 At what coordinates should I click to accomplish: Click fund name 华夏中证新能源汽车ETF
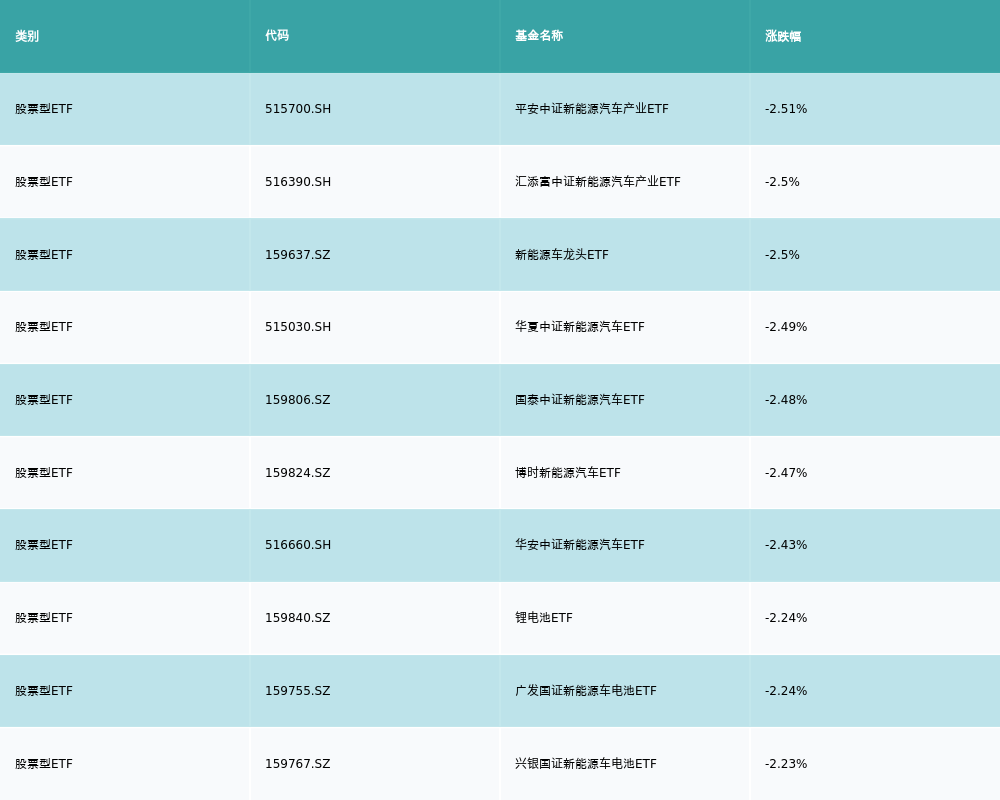(580, 327)
